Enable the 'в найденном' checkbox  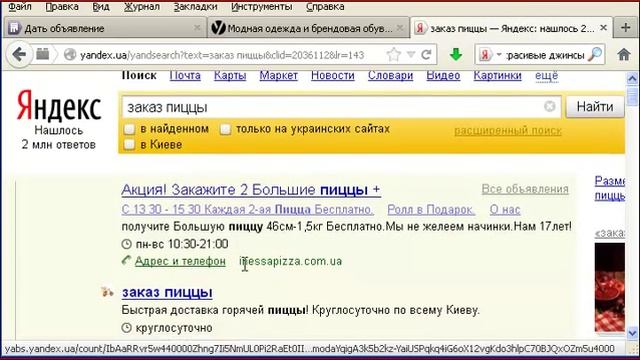129,129
